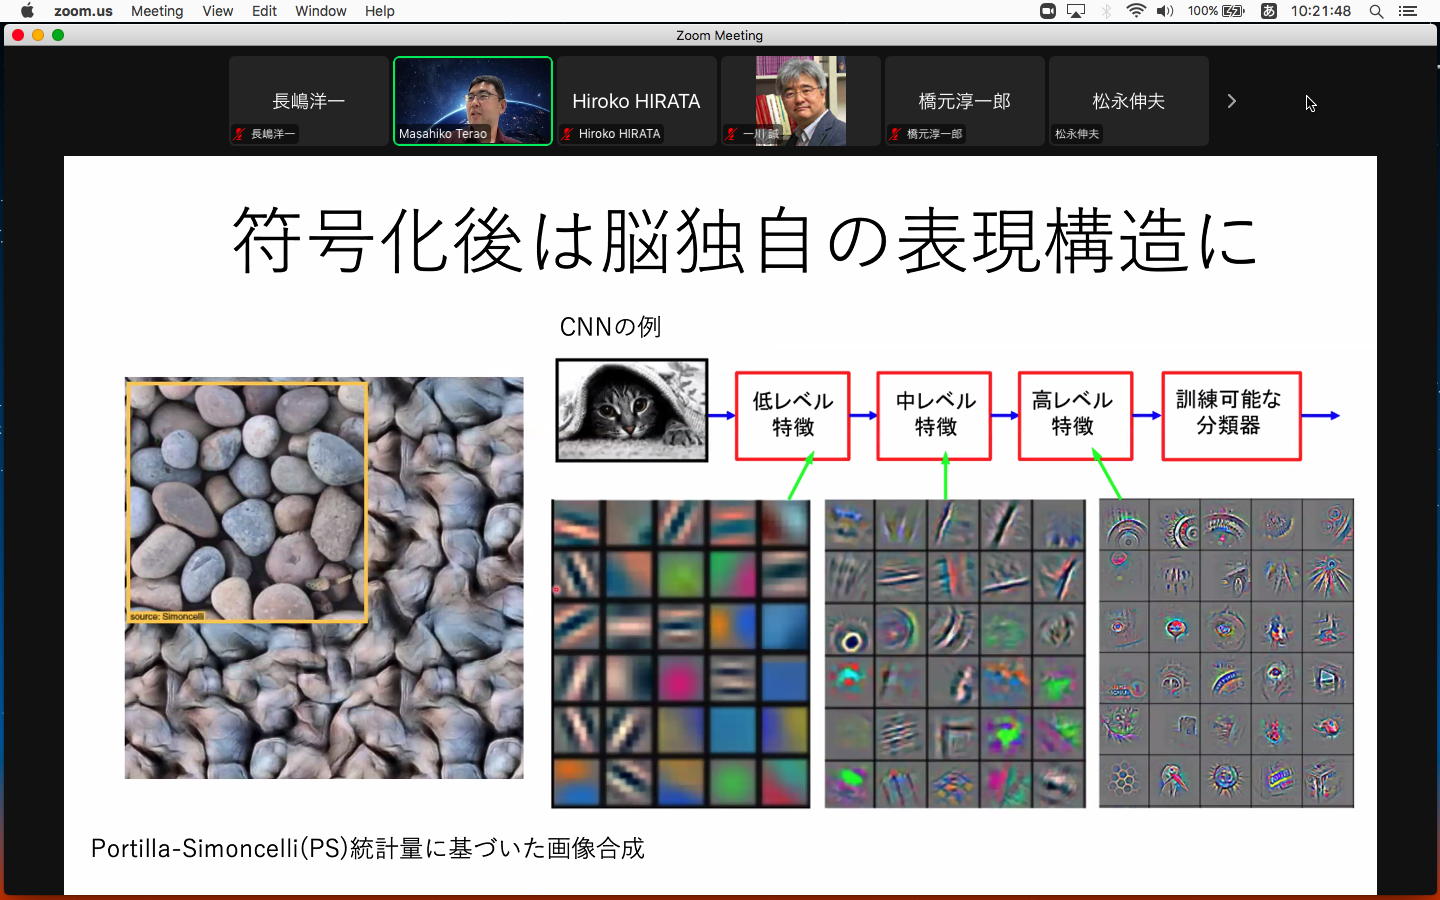Click the 高レベル特徴 box
The width and height of the screenshot is (1440, 900).
1076,416
